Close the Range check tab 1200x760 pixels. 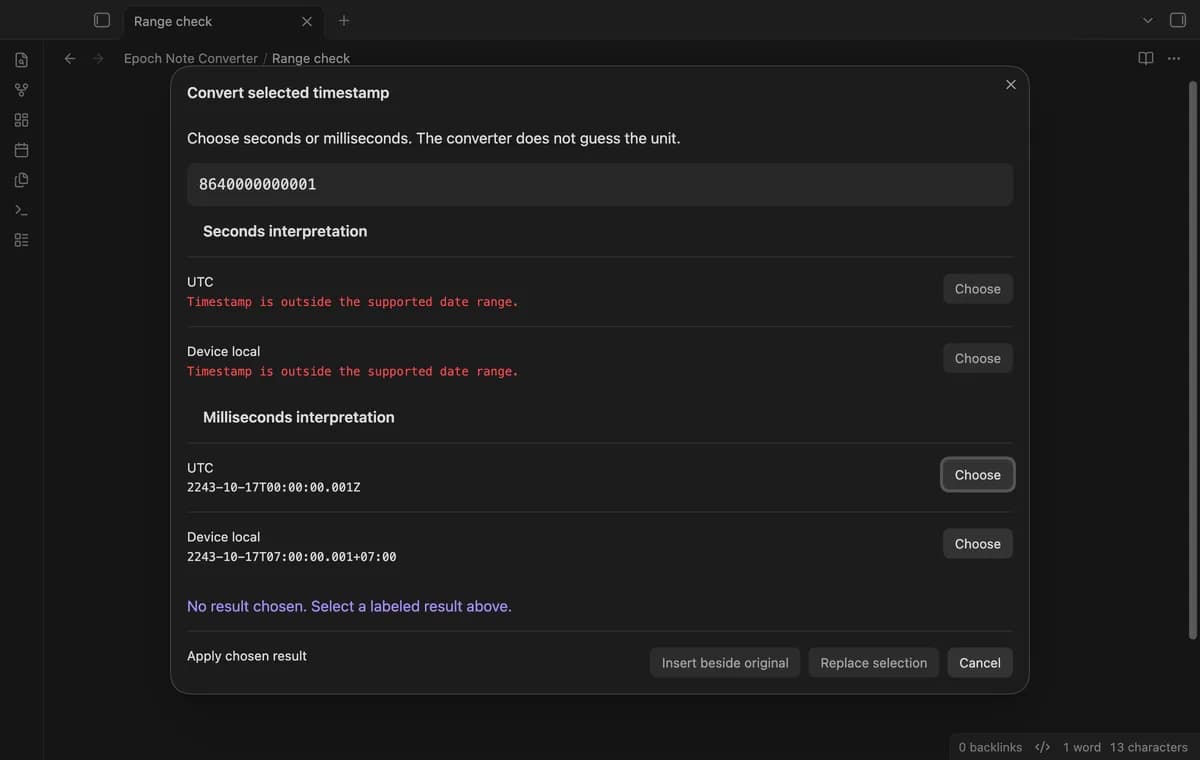coord(307,21)
